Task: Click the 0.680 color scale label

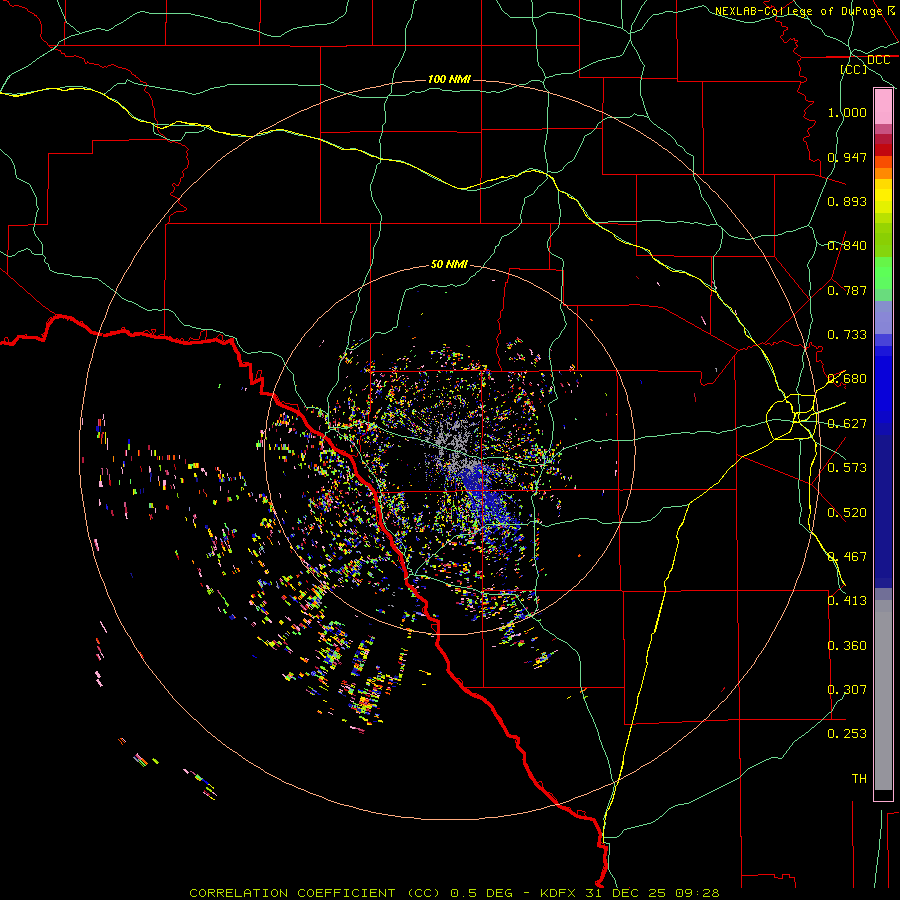Action: tap(847, 379)
